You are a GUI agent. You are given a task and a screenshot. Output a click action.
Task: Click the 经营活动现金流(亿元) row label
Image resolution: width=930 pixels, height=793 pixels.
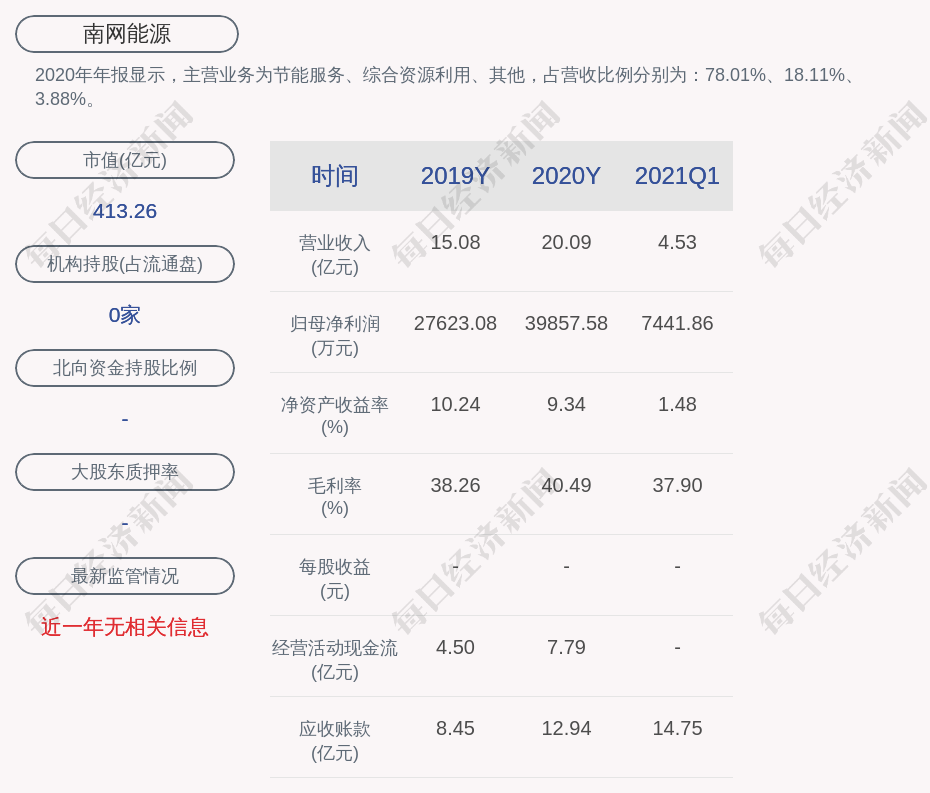335,660
